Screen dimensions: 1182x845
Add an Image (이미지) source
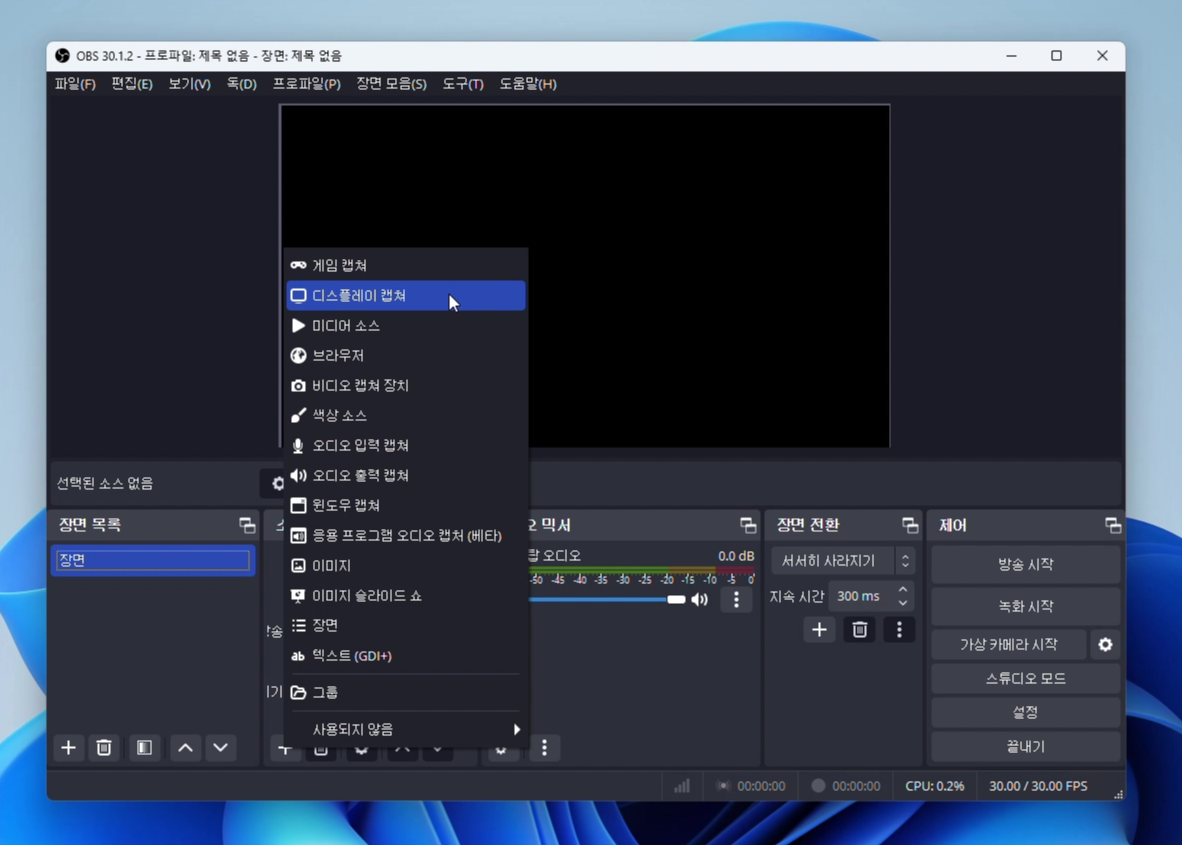(406, 565)
